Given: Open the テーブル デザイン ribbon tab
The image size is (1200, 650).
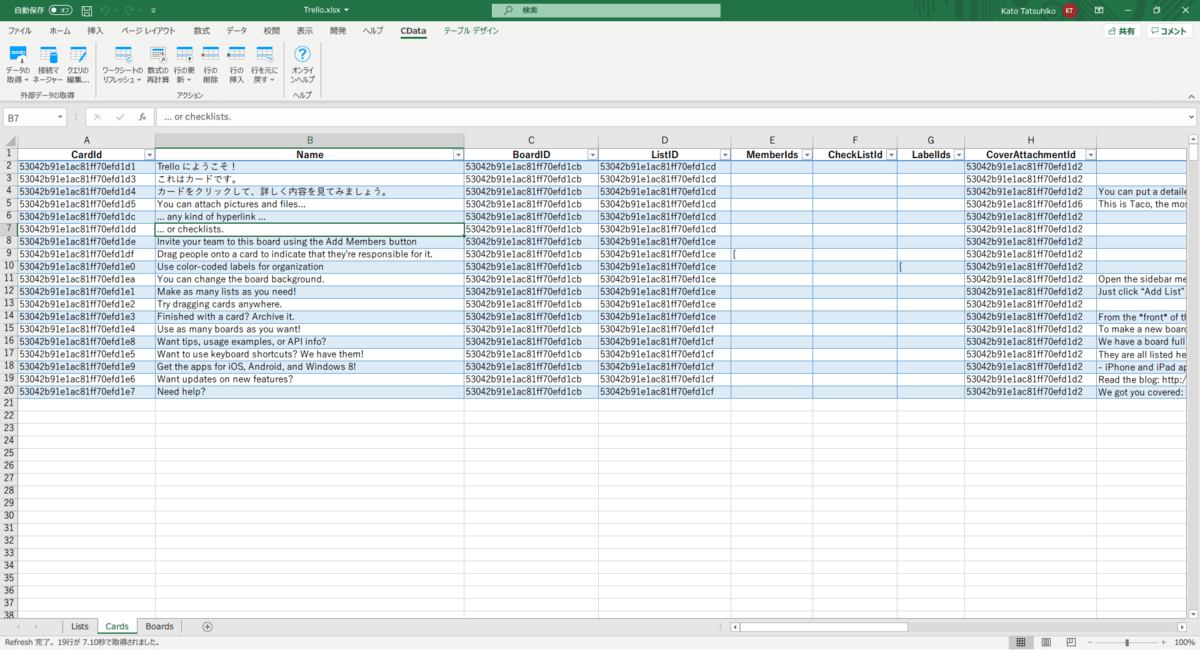Looking at the screenshot, I should coord(471,31).
